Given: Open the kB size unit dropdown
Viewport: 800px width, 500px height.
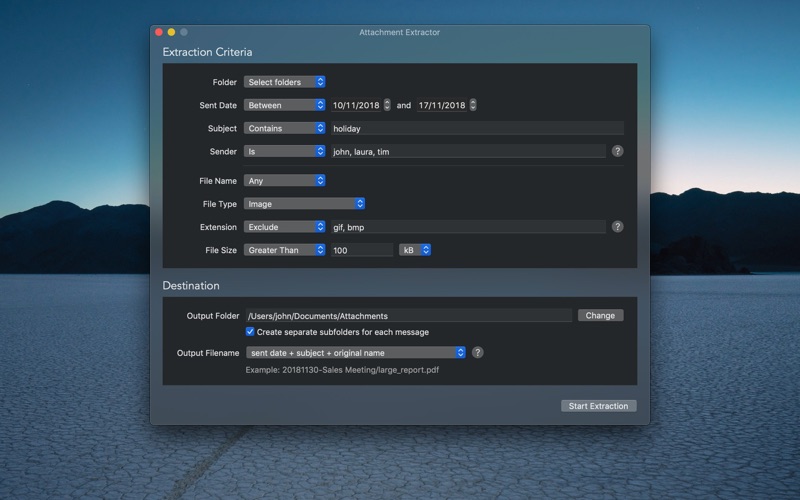Looking at the screenshot, I should point(415,250).
